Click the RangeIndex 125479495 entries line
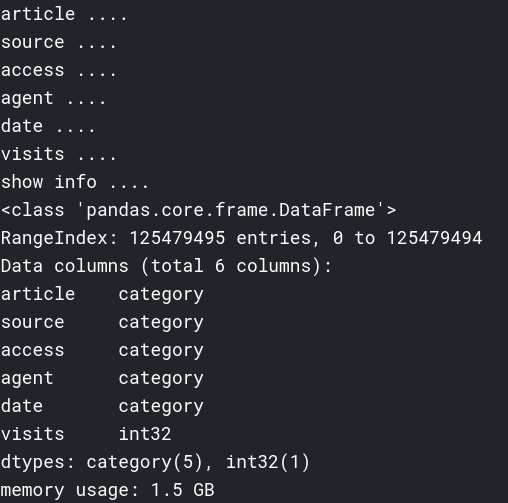This screenshot has height=503, width=508. coord(241,238)
